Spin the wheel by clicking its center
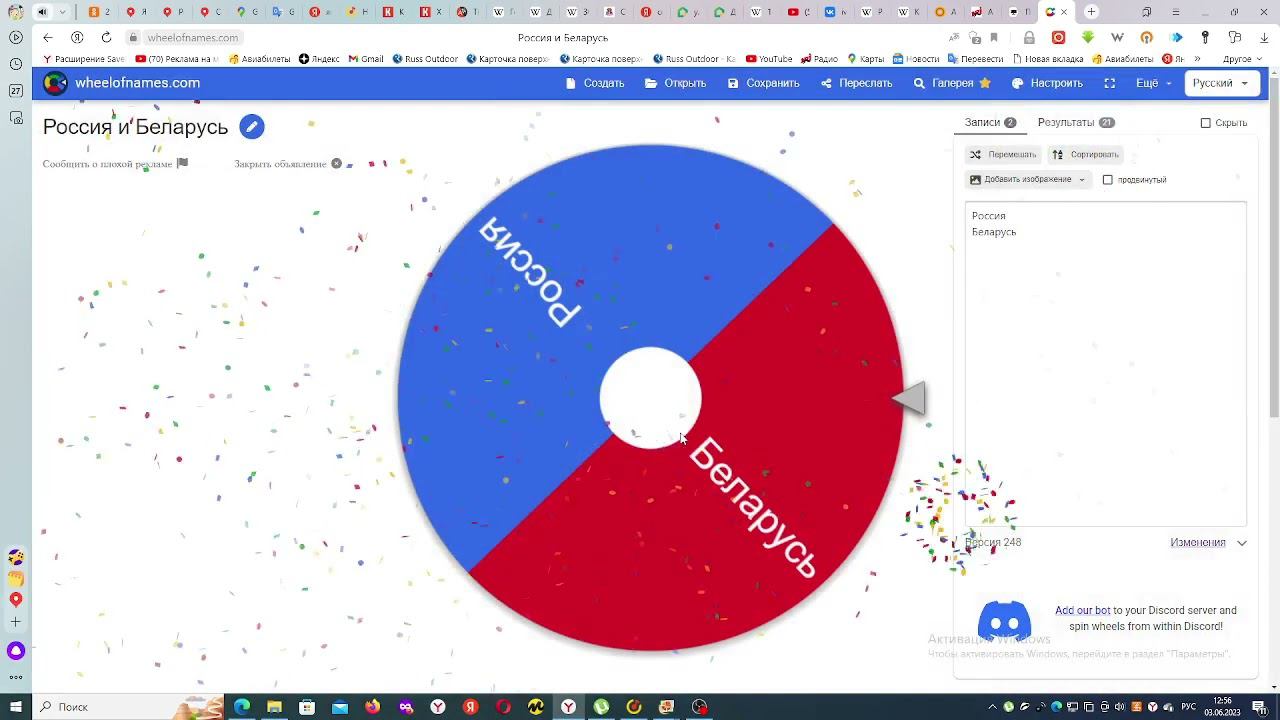 [650, 398]
